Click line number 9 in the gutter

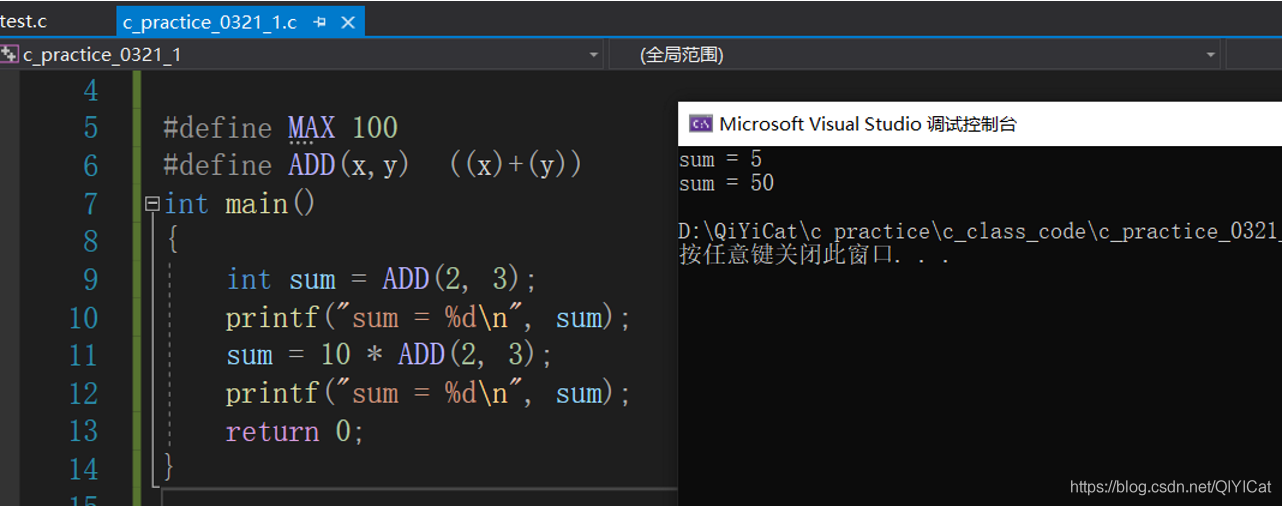tap(91, 280)
